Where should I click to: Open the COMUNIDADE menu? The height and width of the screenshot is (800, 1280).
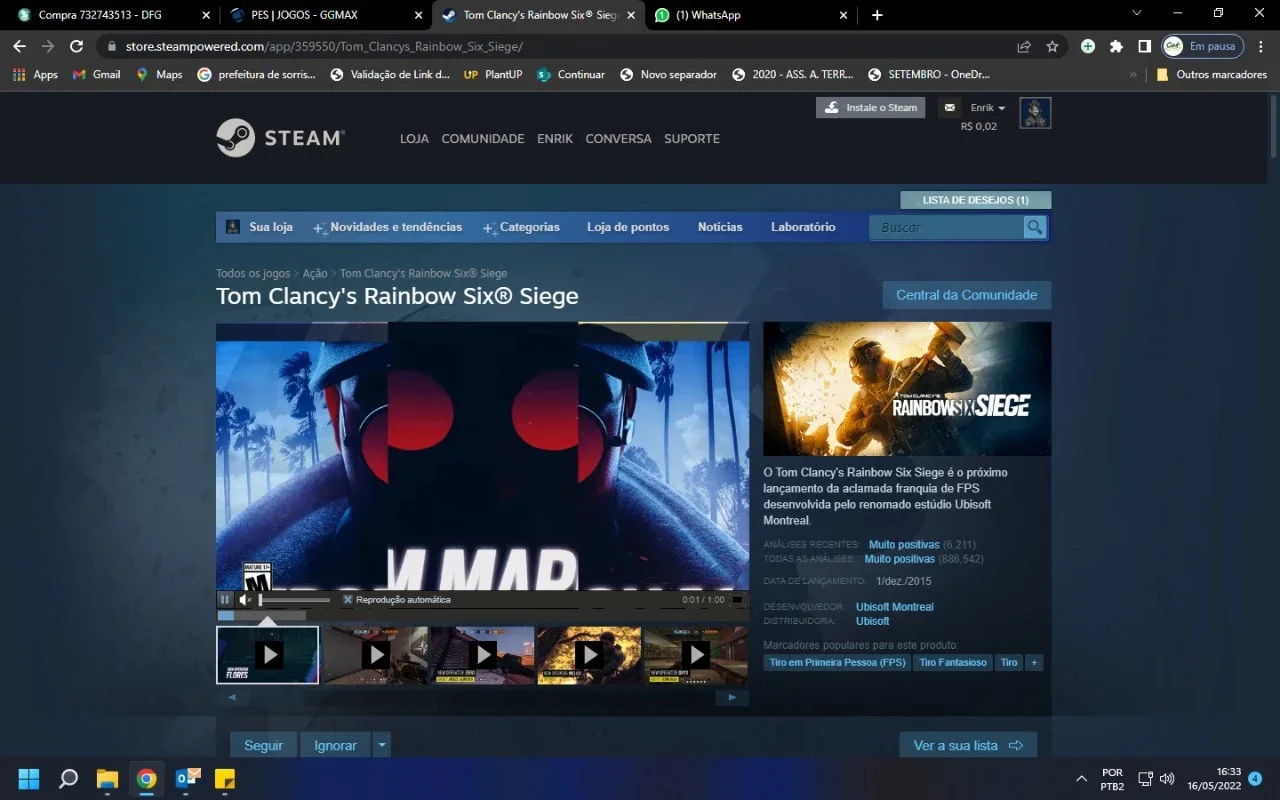coord(483,139)
